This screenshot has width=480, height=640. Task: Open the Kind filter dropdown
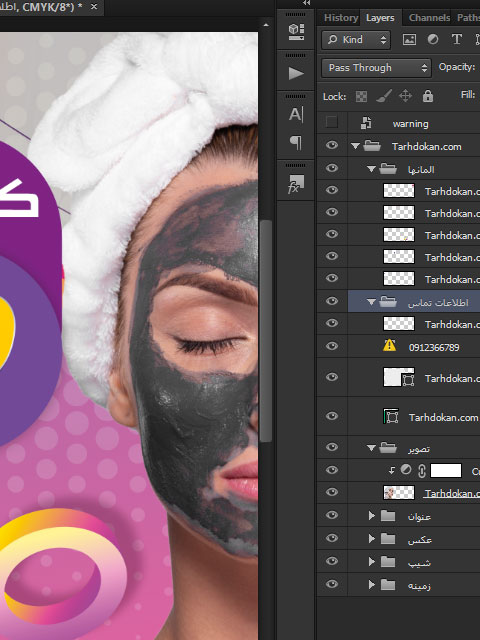(x=356, y=40)
